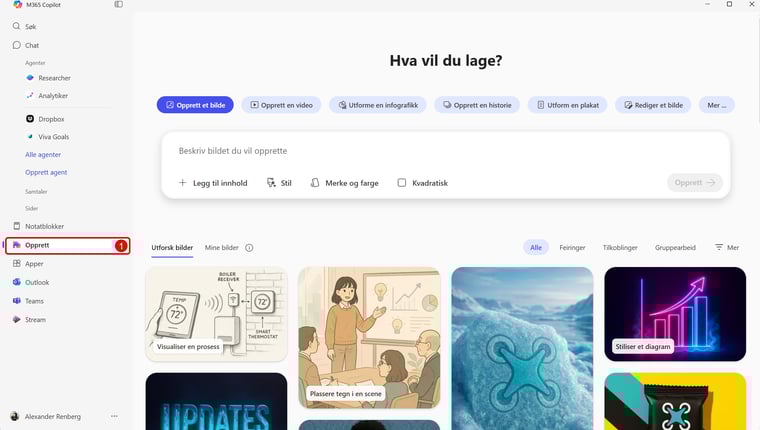The width and height of the screenshot is (760, 430).
Task: Toggle the Kvadratisk checkbox
Action: pyautogui.click(x=402, y=183)
